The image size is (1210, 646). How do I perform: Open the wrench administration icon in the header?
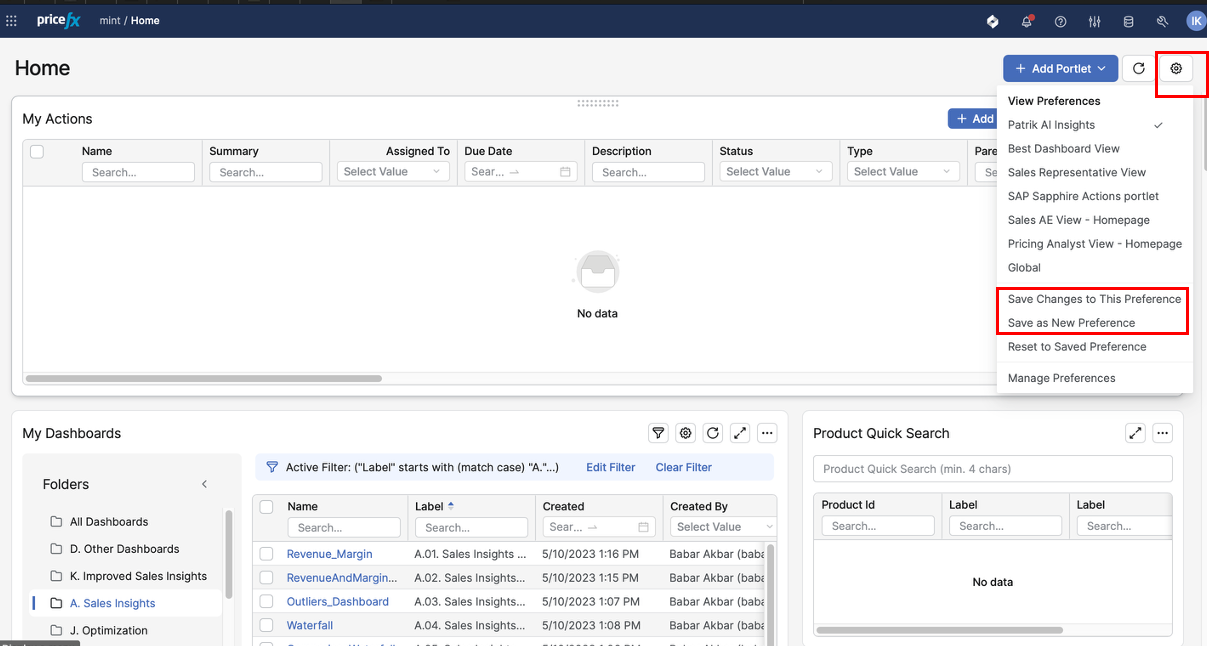pos(1162,21)
